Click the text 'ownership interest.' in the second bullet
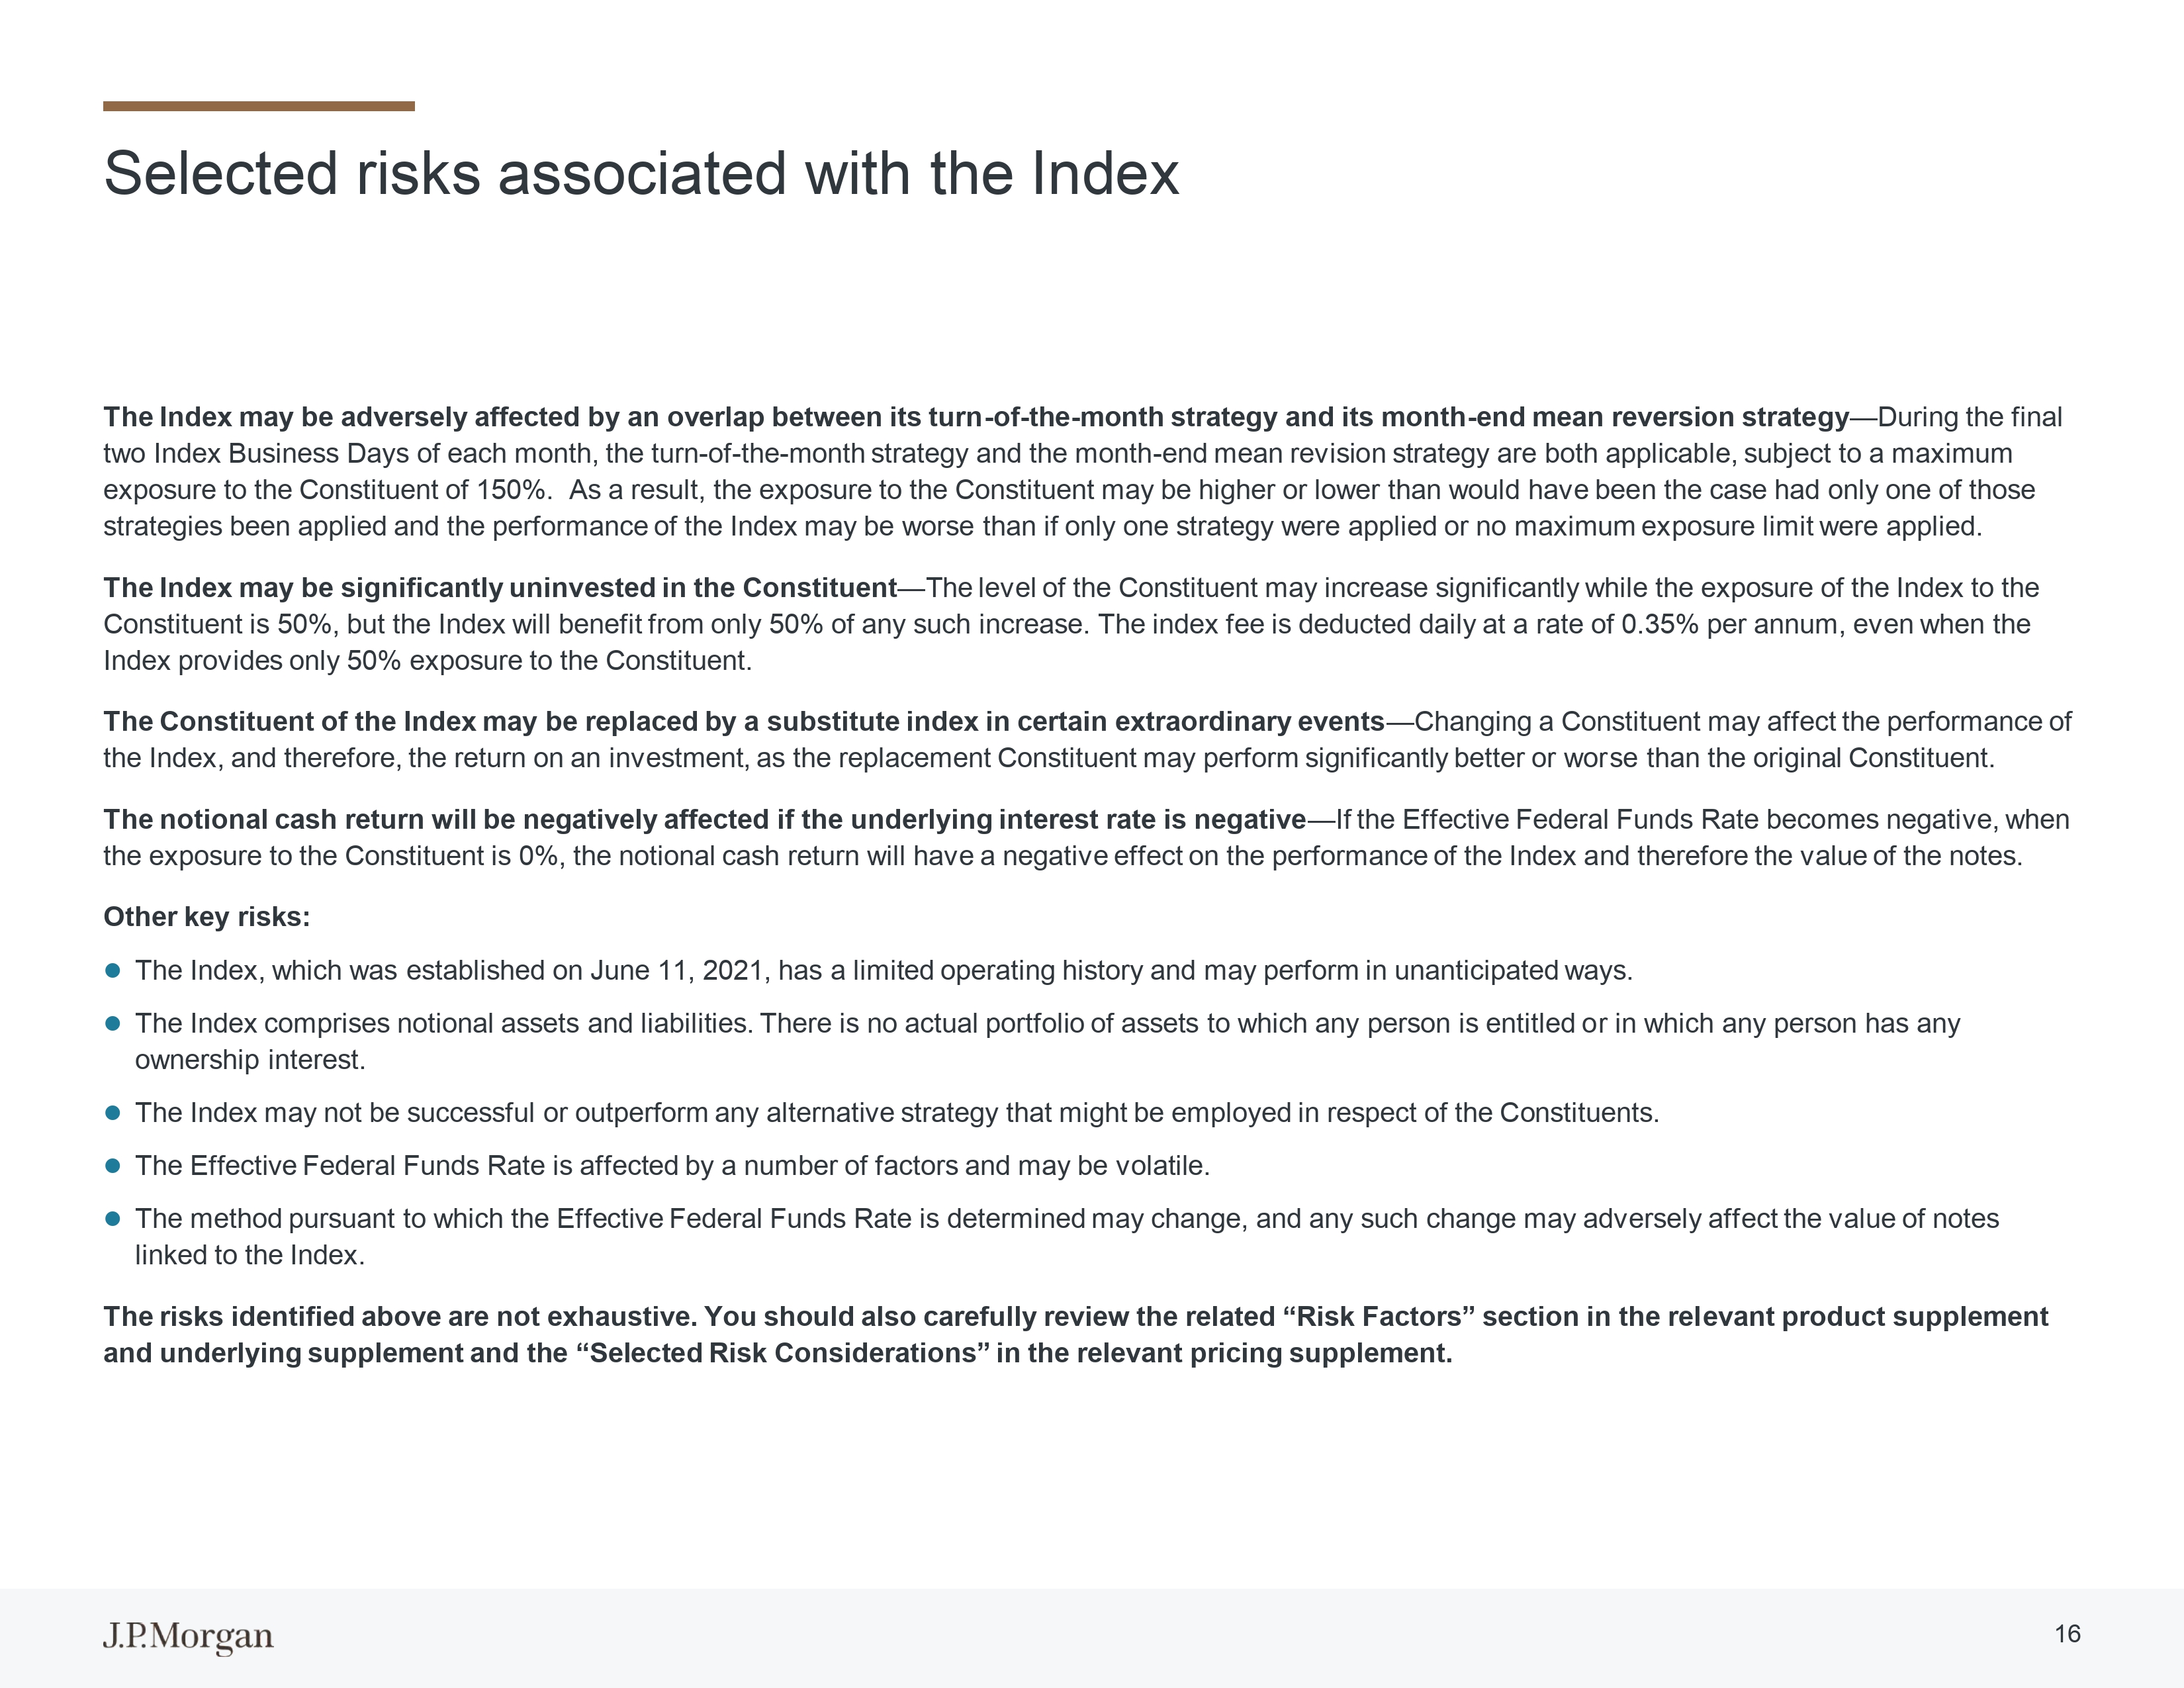This screenshot has width=2184, height=1688. [250, 1060]
